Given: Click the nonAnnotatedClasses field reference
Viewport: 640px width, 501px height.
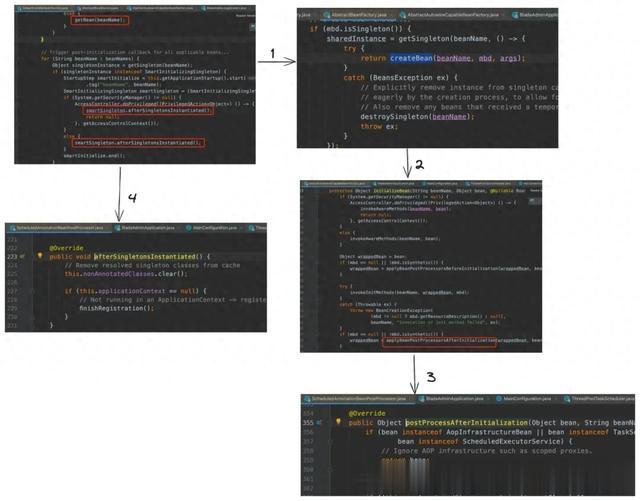Looking at the screenshot, I should coord(119,274).
